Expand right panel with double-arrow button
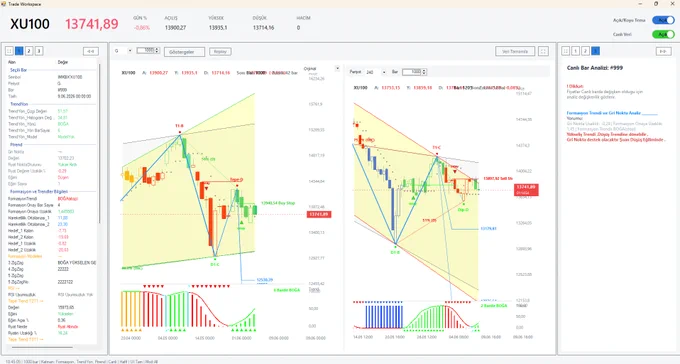This screenshot has height=364, width=680. click(x=663, y=51)
